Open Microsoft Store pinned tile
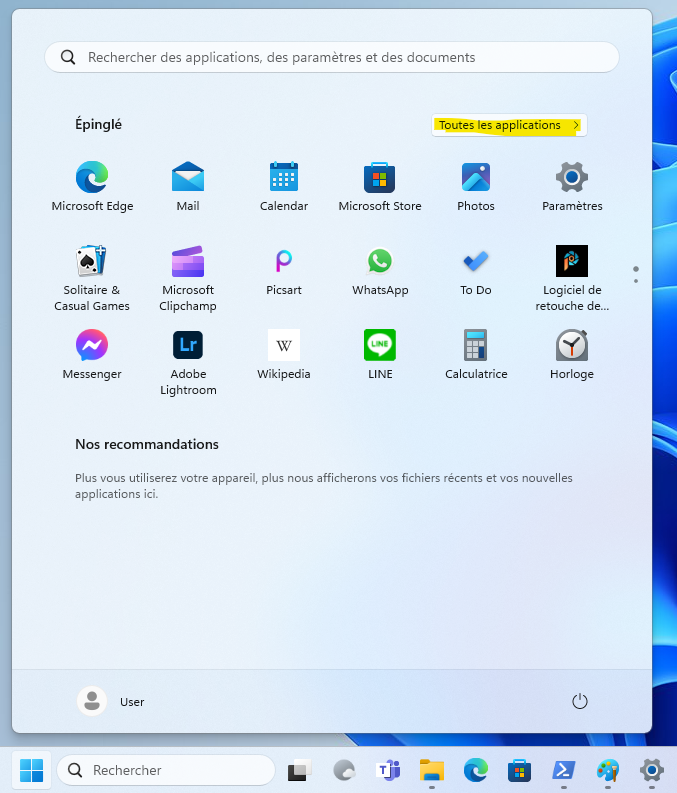 [x=380, y=186]
